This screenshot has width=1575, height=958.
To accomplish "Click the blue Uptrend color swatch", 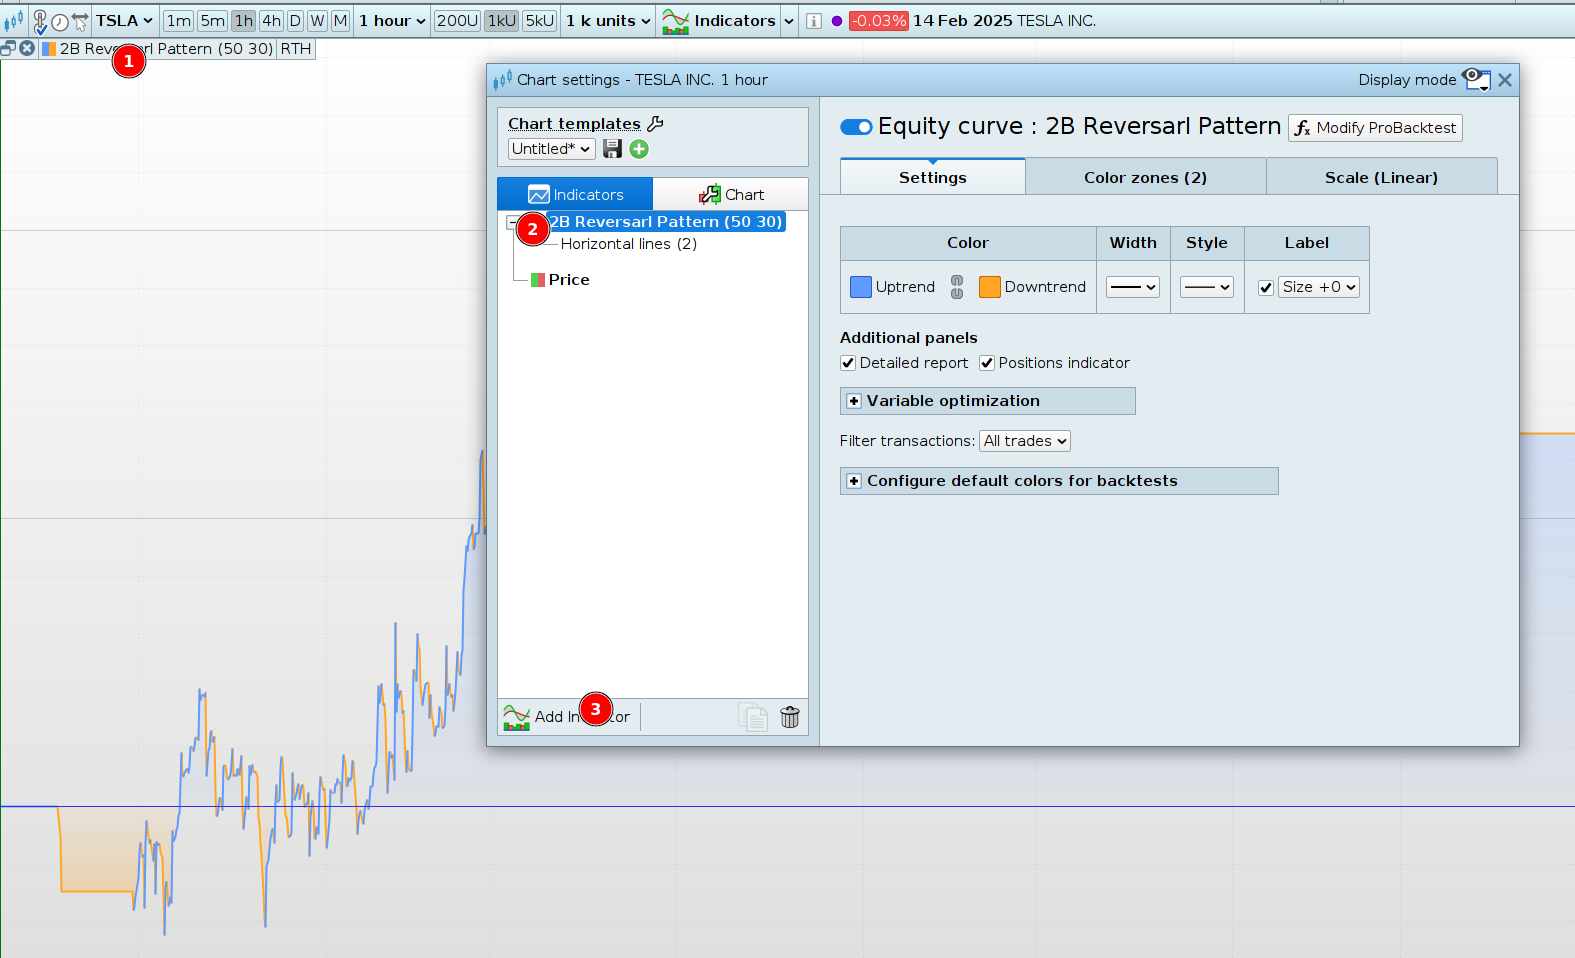I will click(x=861, y=287).
